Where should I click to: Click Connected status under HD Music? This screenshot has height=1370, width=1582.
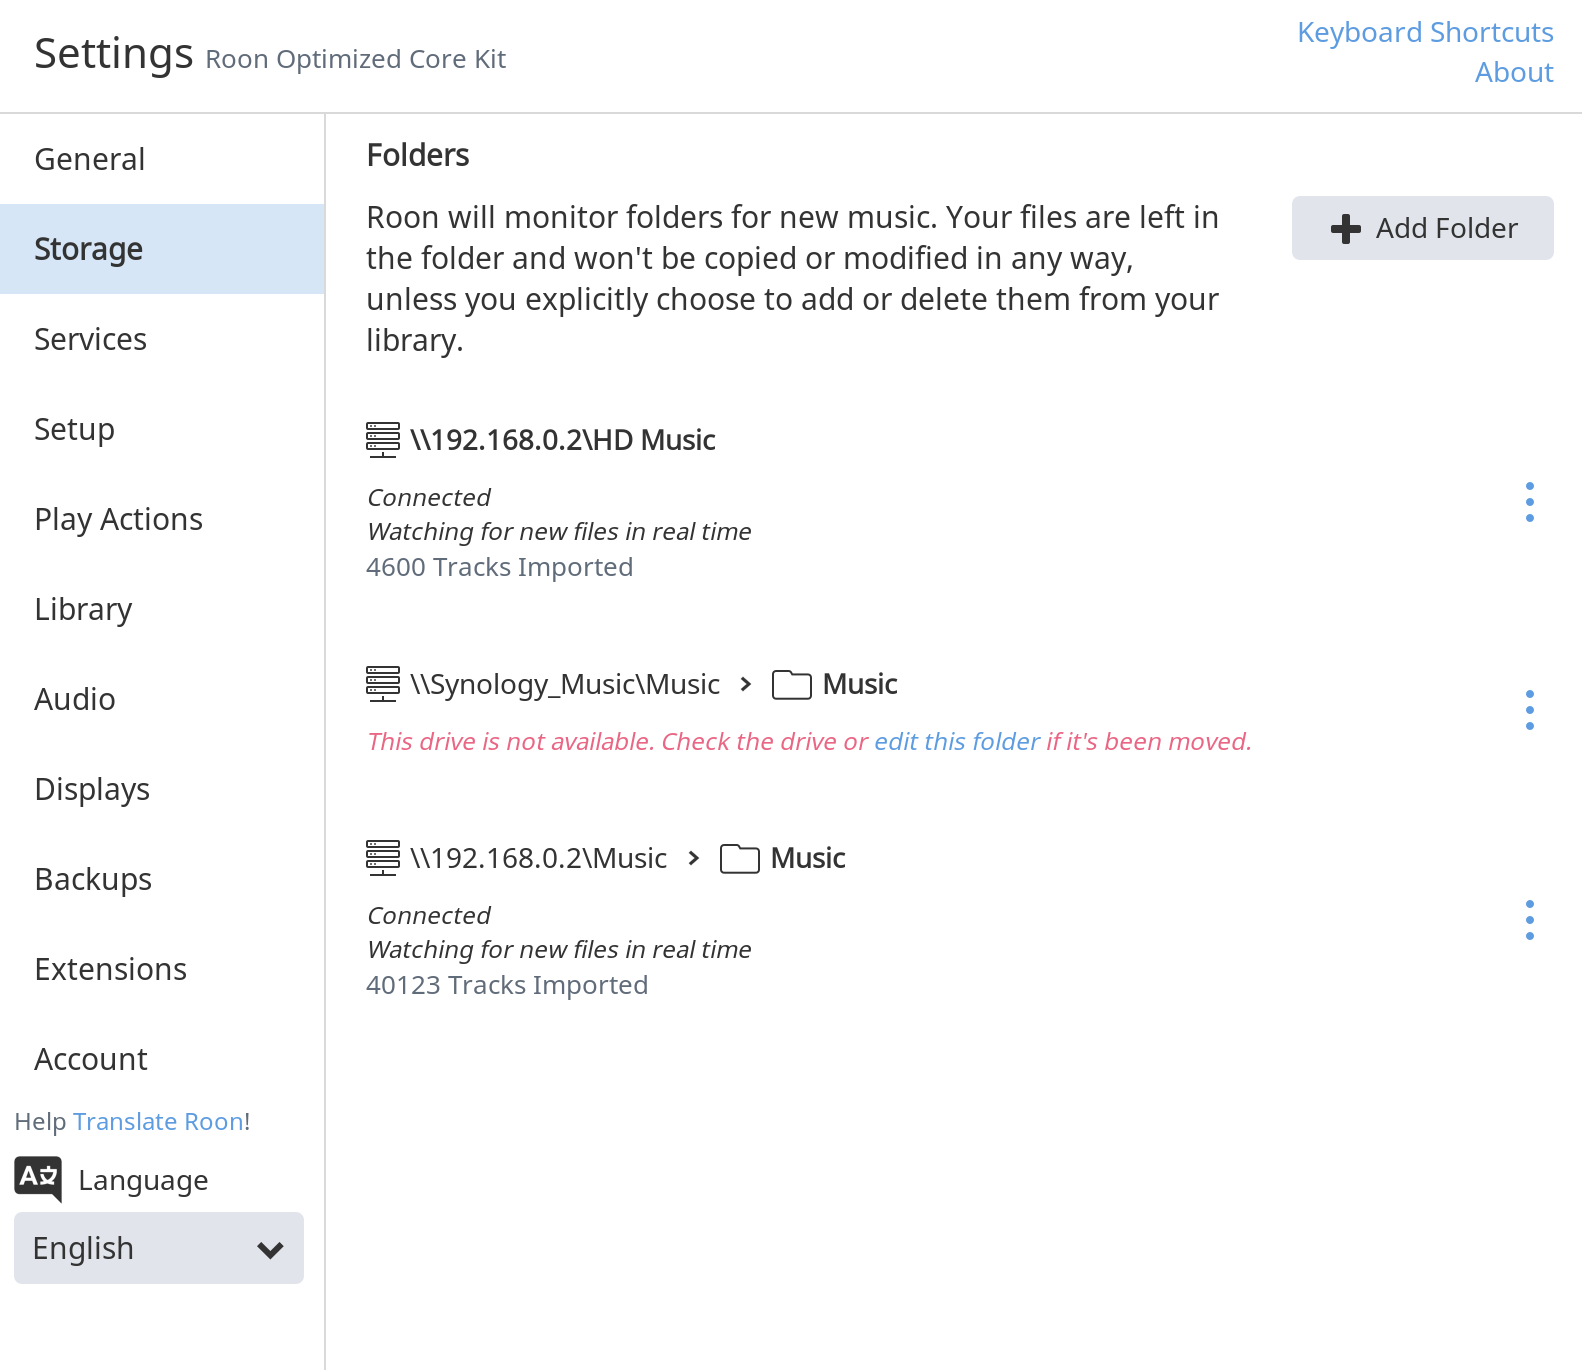[429, 497]
